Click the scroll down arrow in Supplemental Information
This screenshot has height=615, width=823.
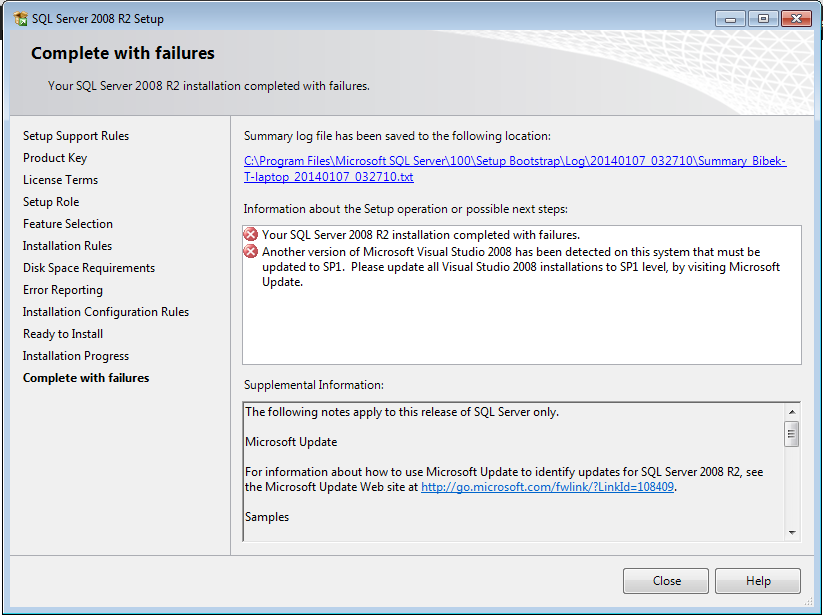pyautogui.click(x=792, y=533)
